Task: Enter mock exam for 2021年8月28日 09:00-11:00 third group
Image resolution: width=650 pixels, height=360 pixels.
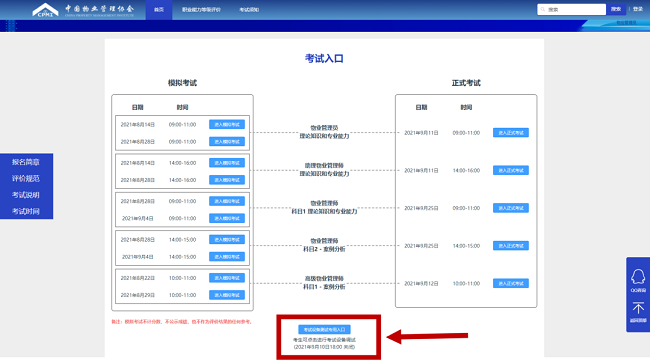Action: coord(227,201)
